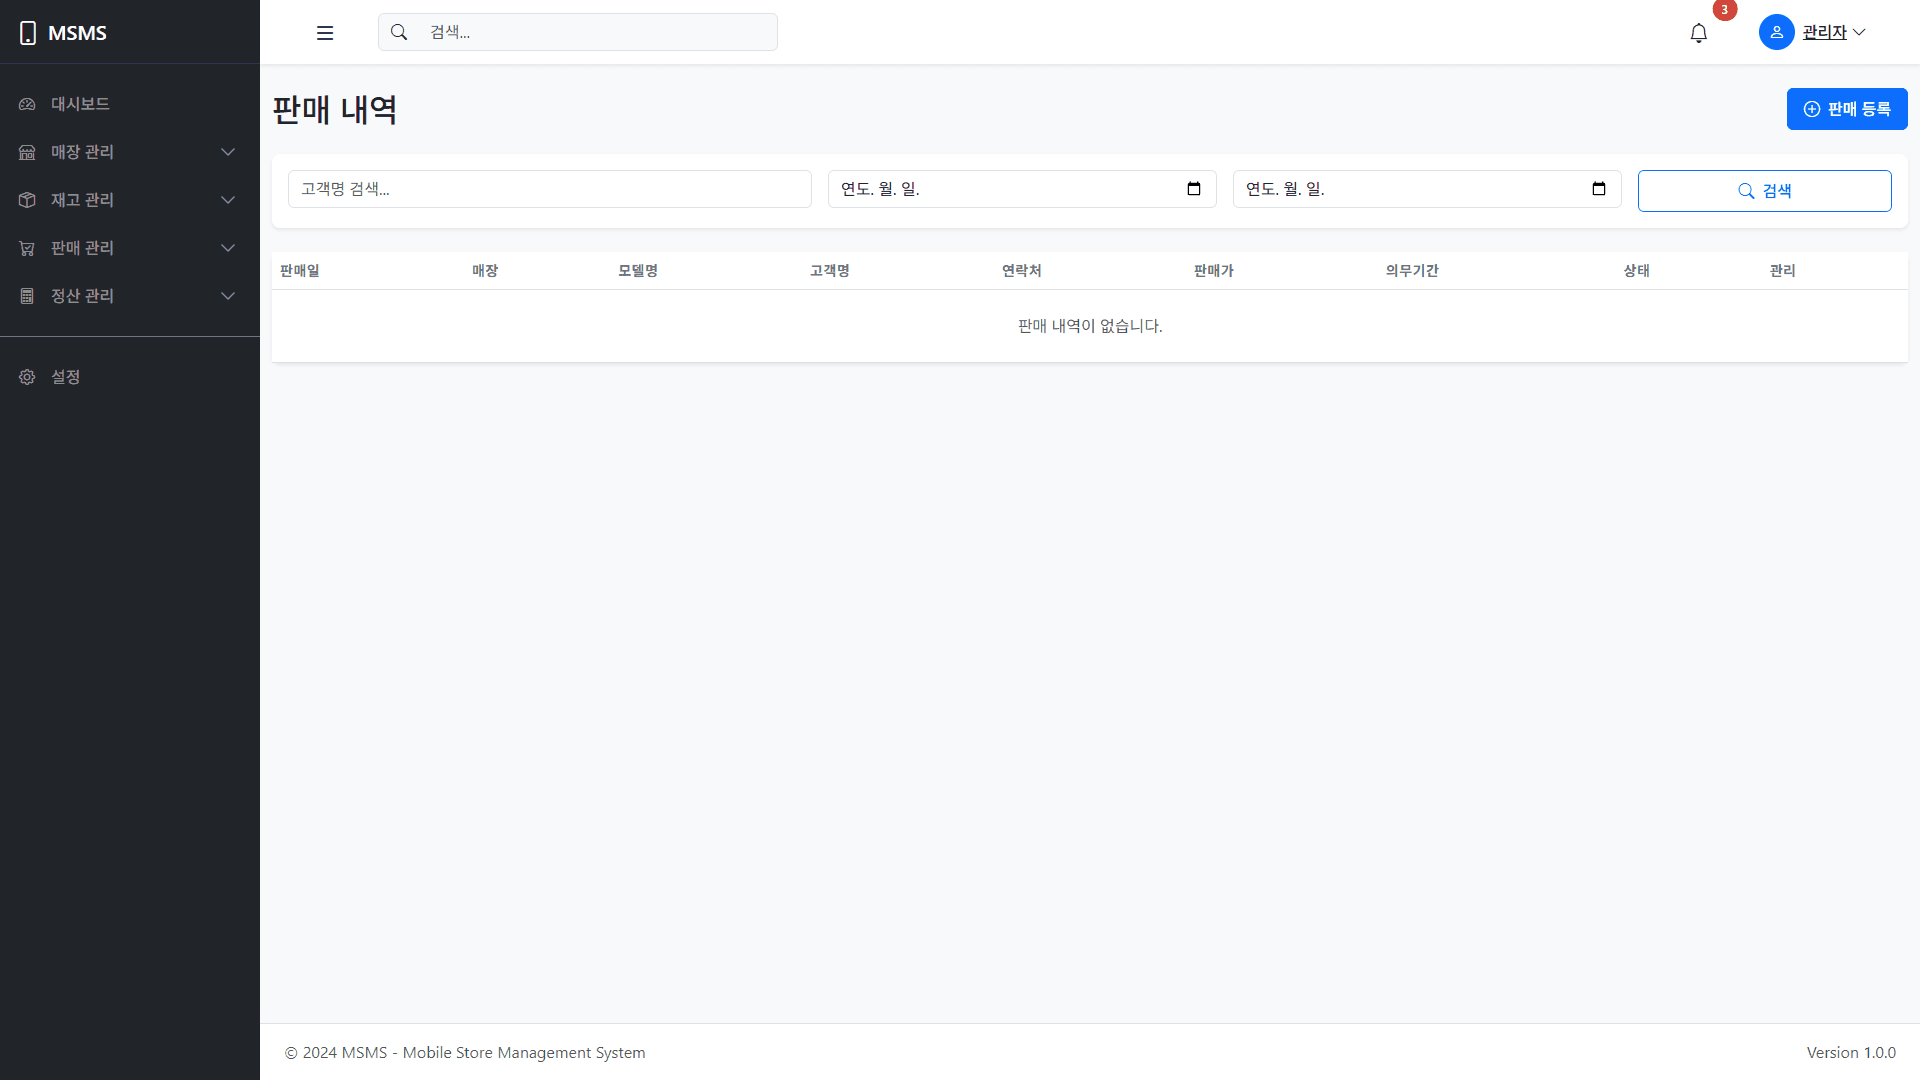This screenshot has width=1920, height=1080.
Task: Click the magnifier icon in top search bar
Action: pos(399,32)
